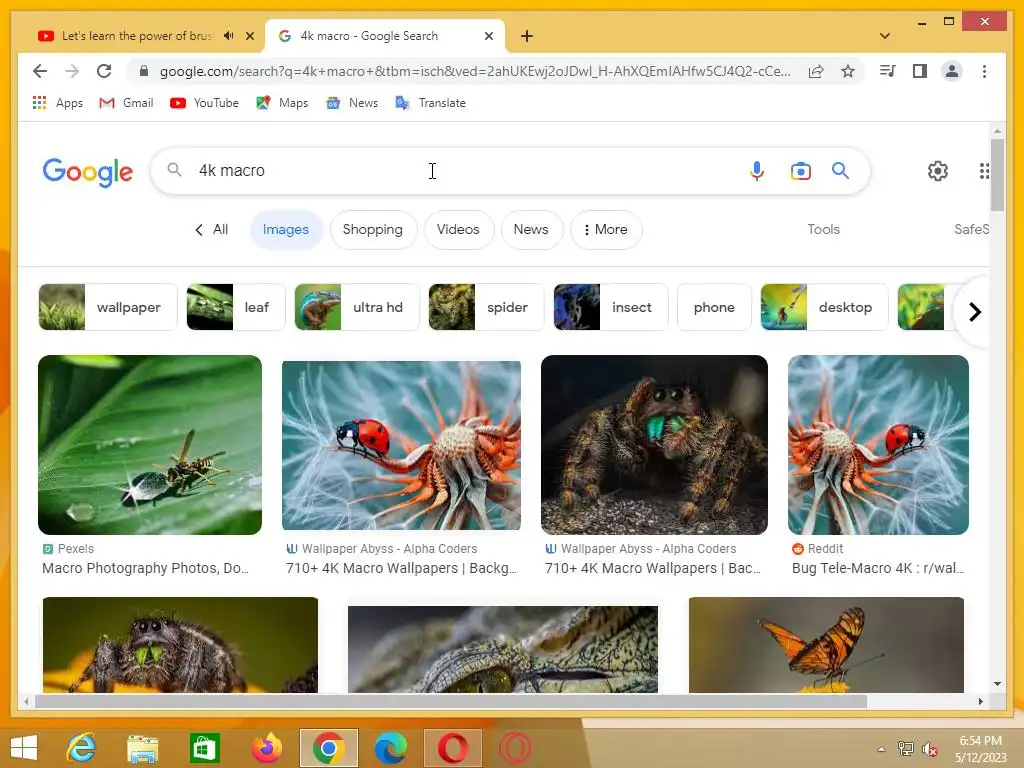Start voice search with the microphone icon

click(756, 170)
